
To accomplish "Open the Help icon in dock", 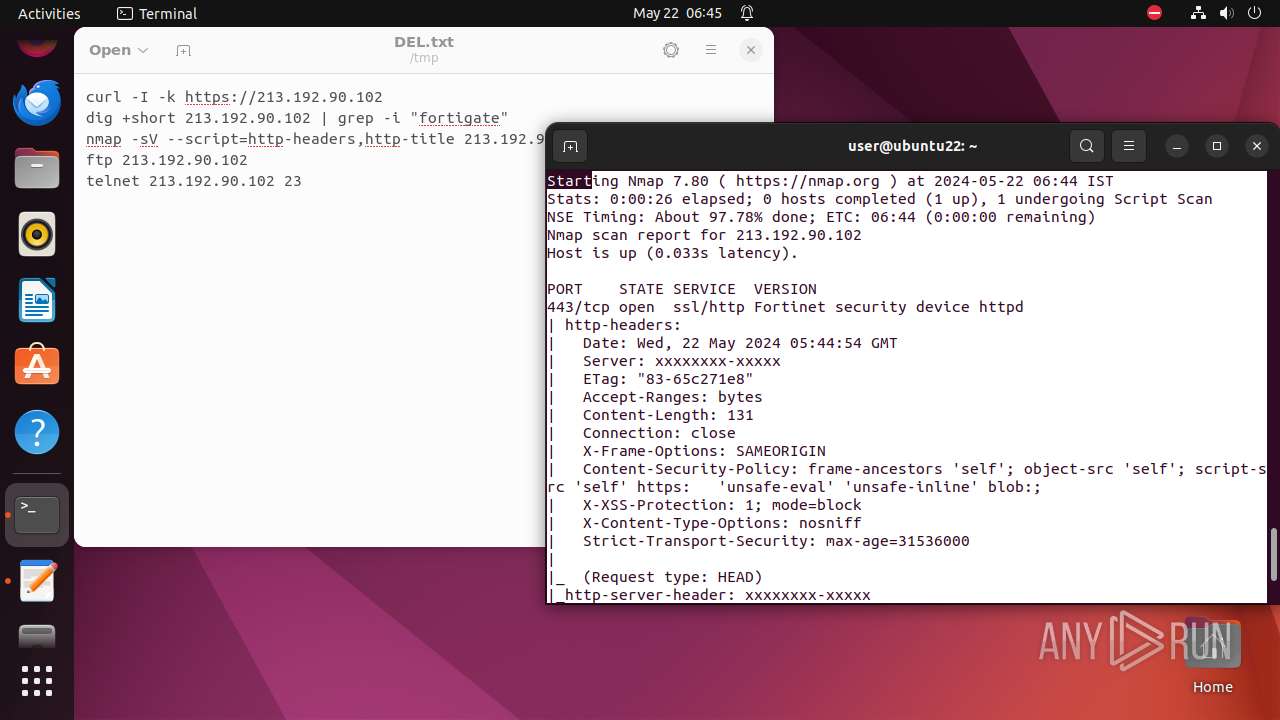I will tap(37, 432).
